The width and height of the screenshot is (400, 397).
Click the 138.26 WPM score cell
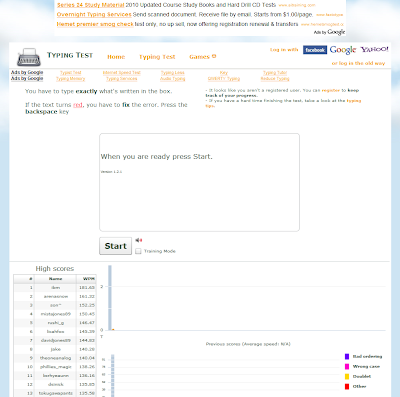coord(87,367)
